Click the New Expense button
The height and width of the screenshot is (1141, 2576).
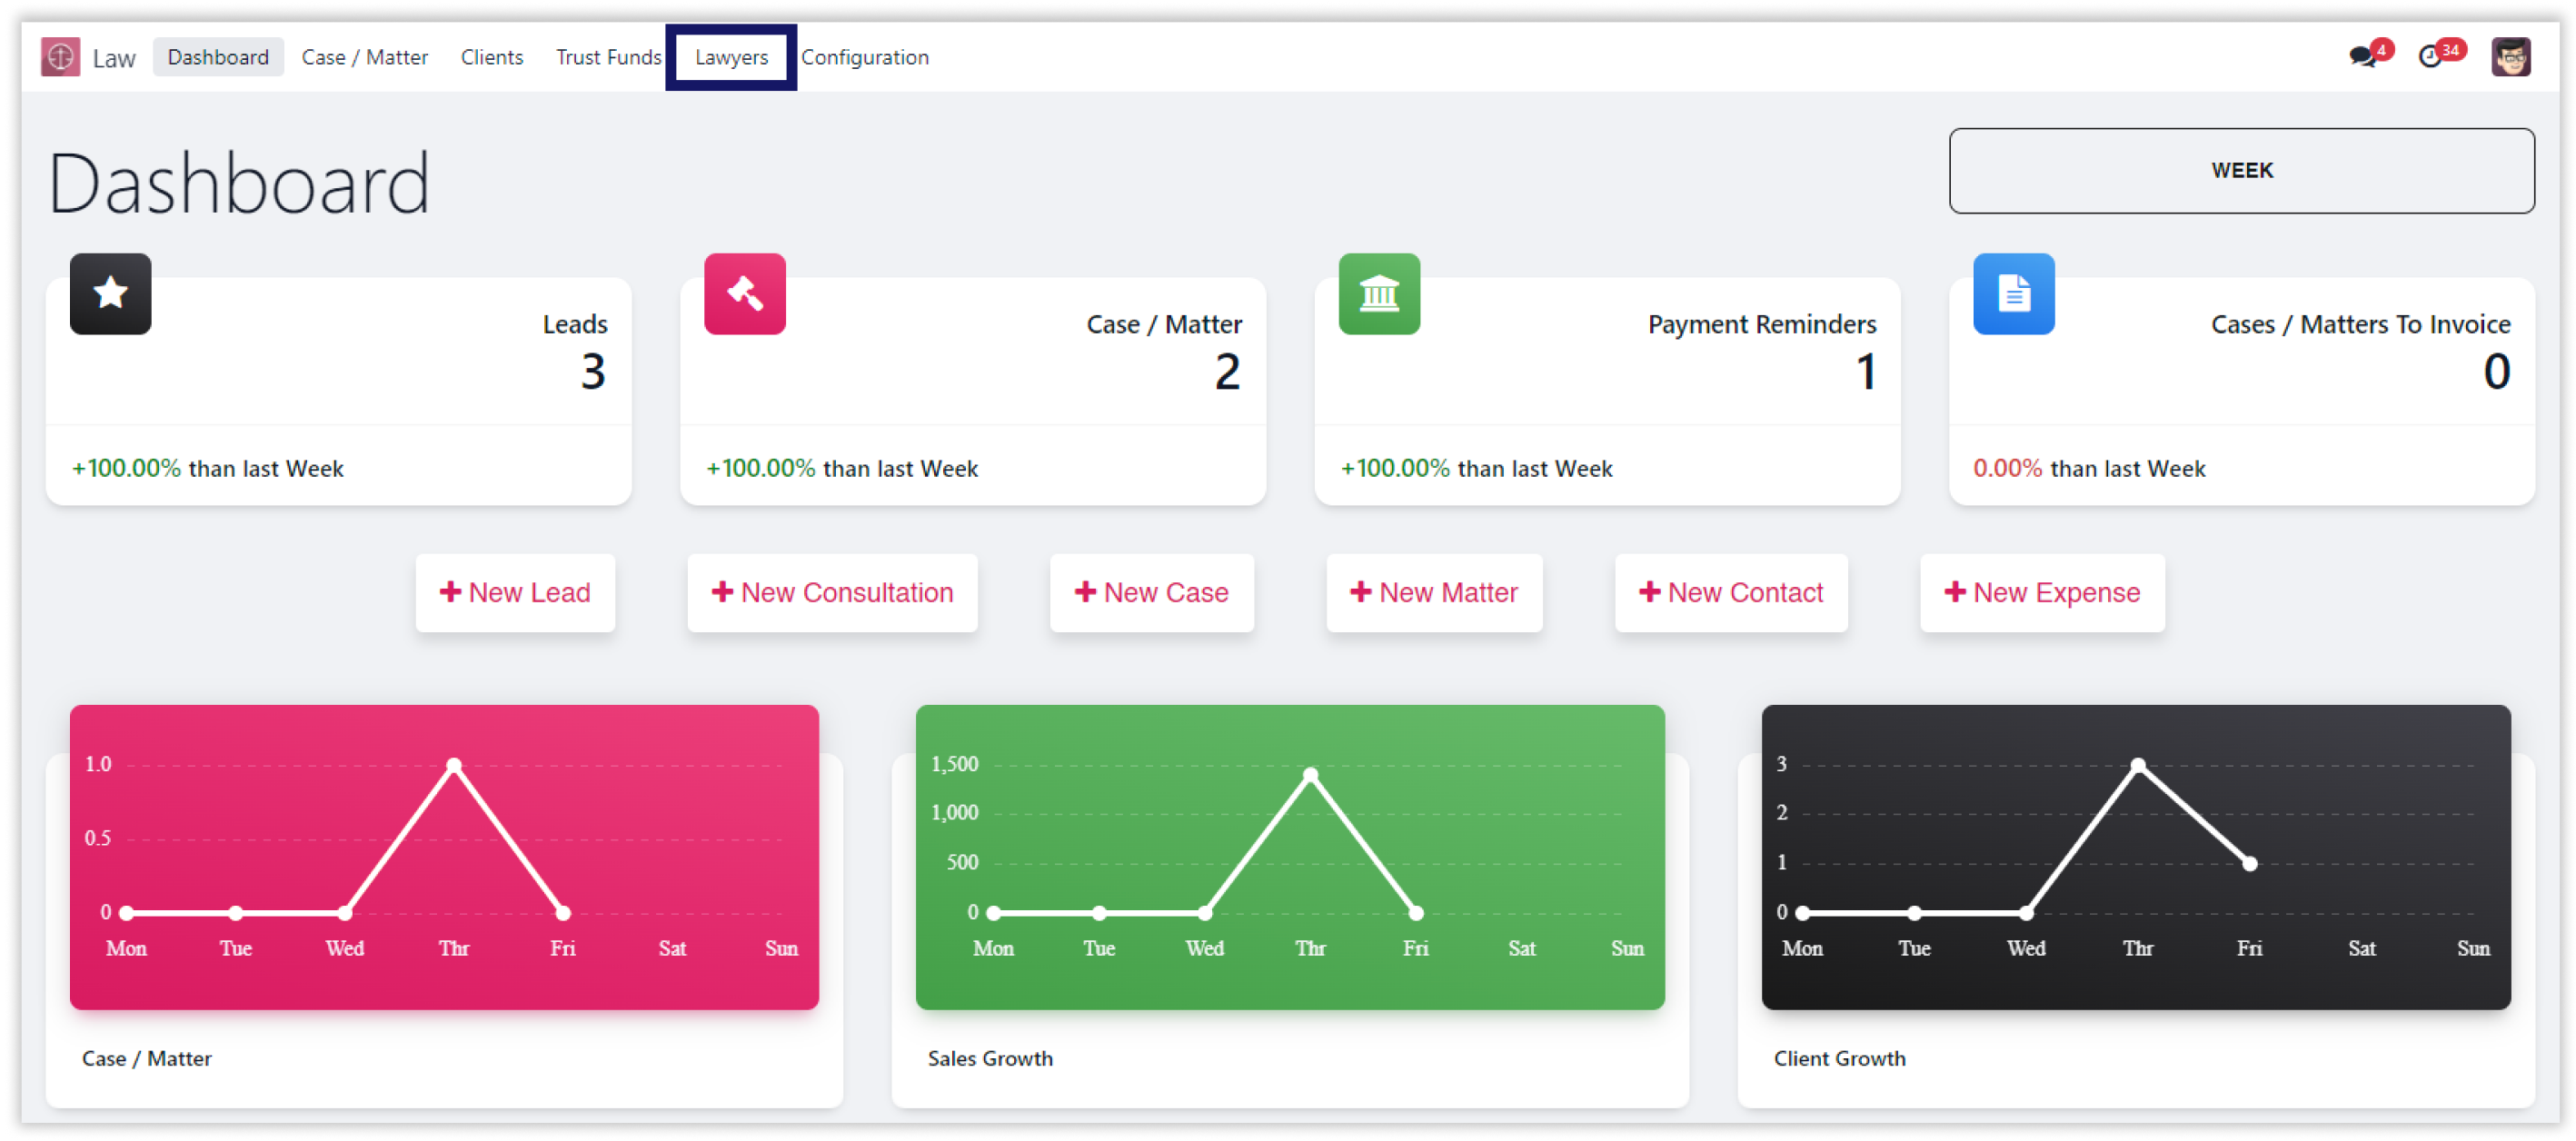tap(2041, 592)
